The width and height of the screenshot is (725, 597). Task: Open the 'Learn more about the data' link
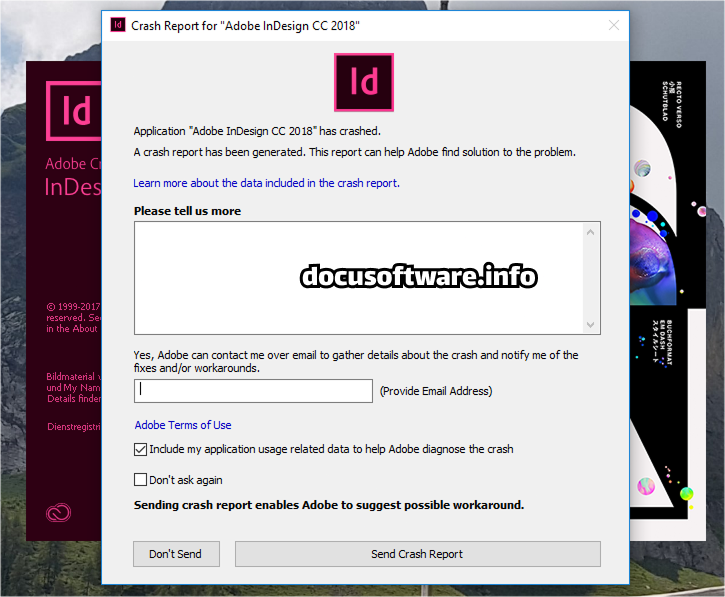(266, 183)
